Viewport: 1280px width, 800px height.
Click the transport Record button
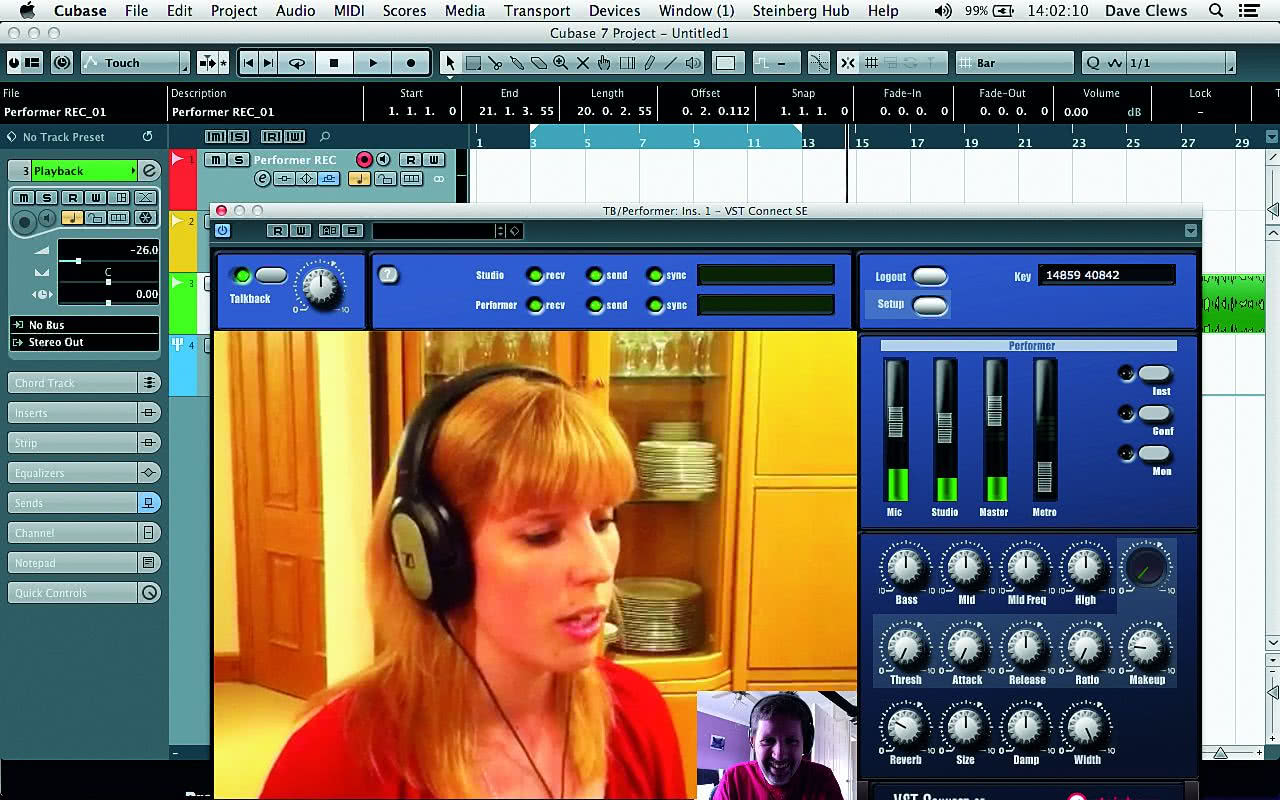point(411,63)
